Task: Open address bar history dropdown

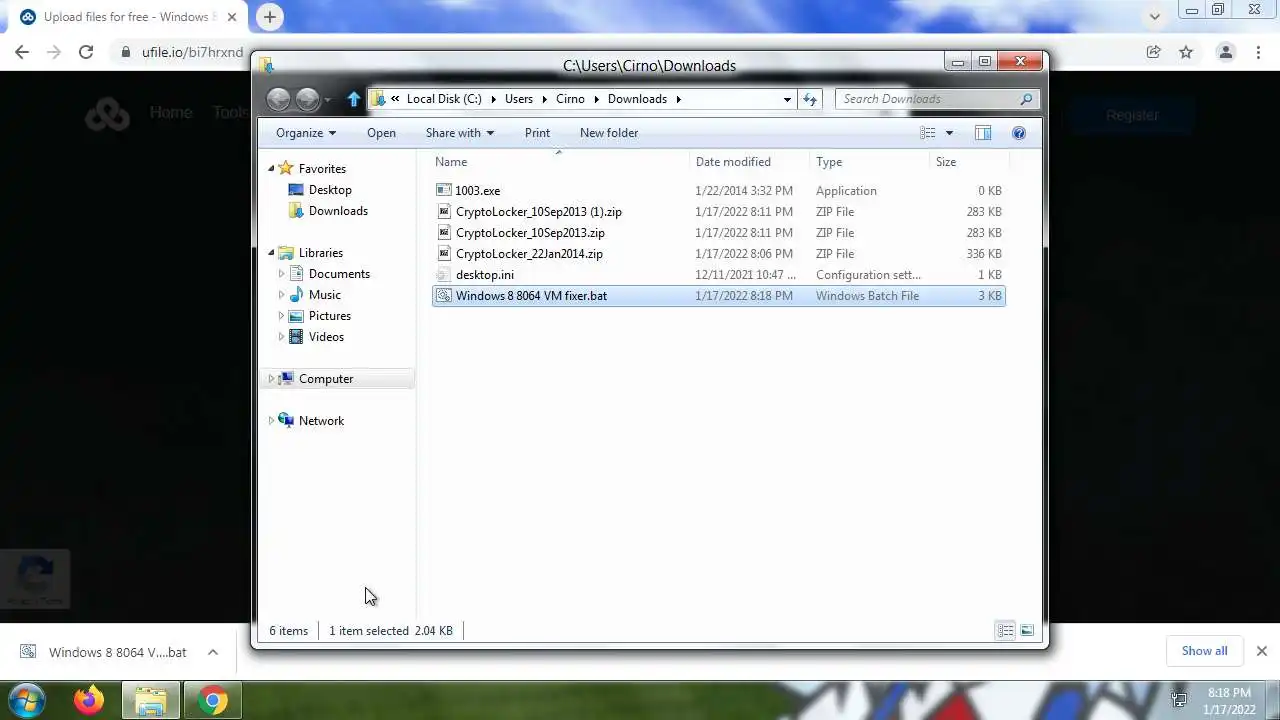Action: click(787, 99)
